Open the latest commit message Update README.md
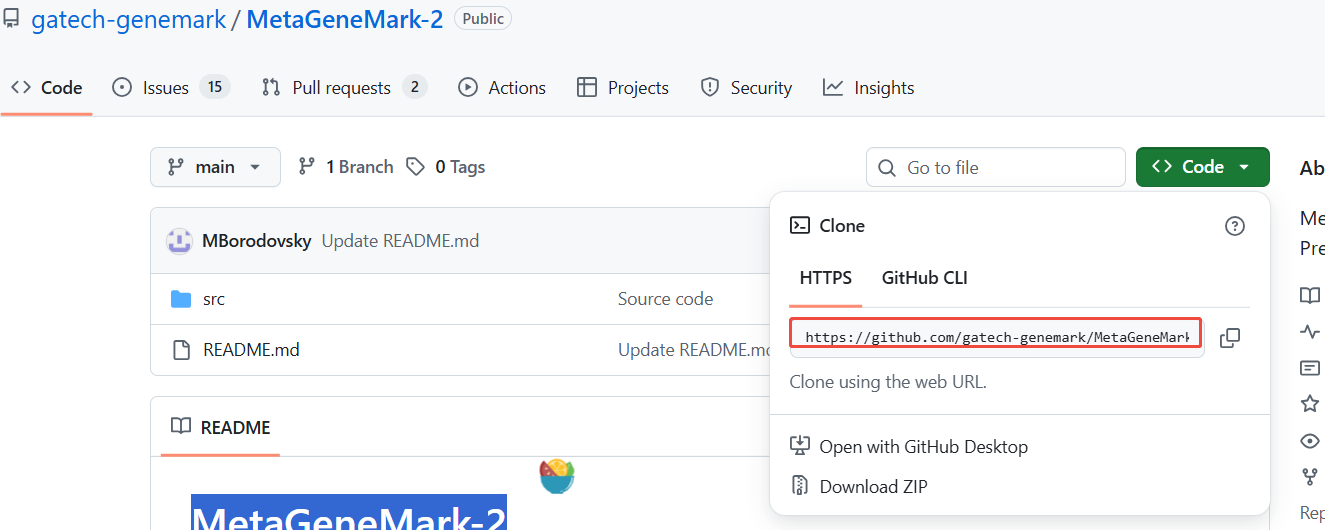The height and width of the screenshot is (530, 1325). click(x=400, y=241)
